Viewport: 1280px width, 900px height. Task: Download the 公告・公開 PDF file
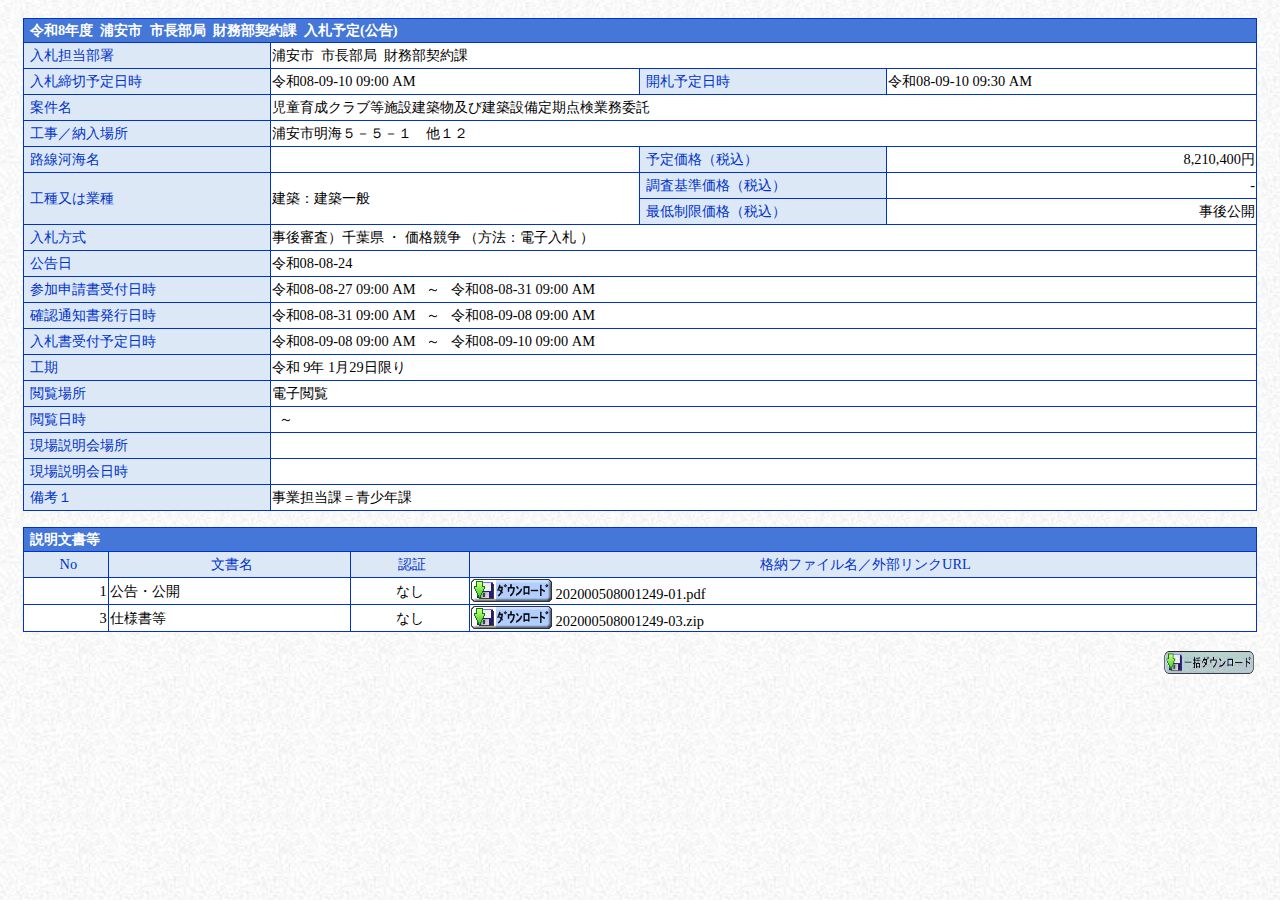pos(511,590)
